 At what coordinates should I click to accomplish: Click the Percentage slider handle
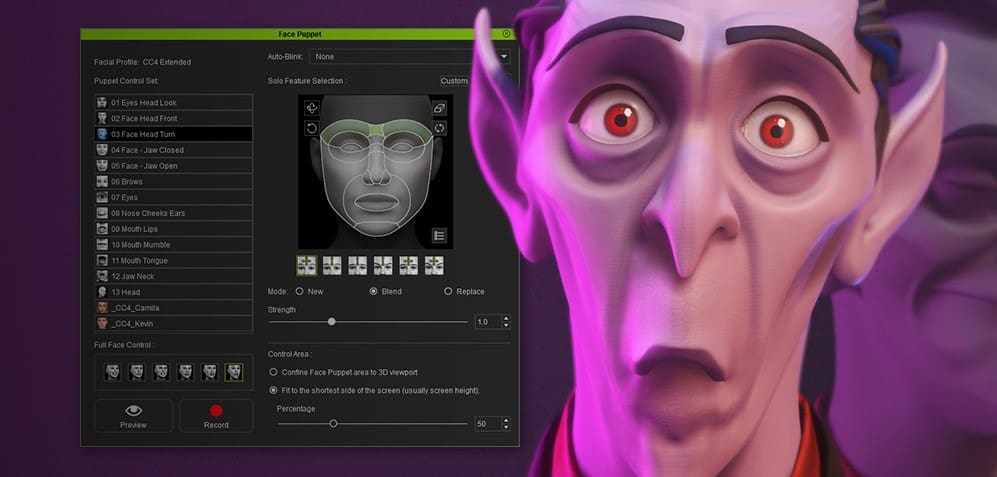coord(334,423)
